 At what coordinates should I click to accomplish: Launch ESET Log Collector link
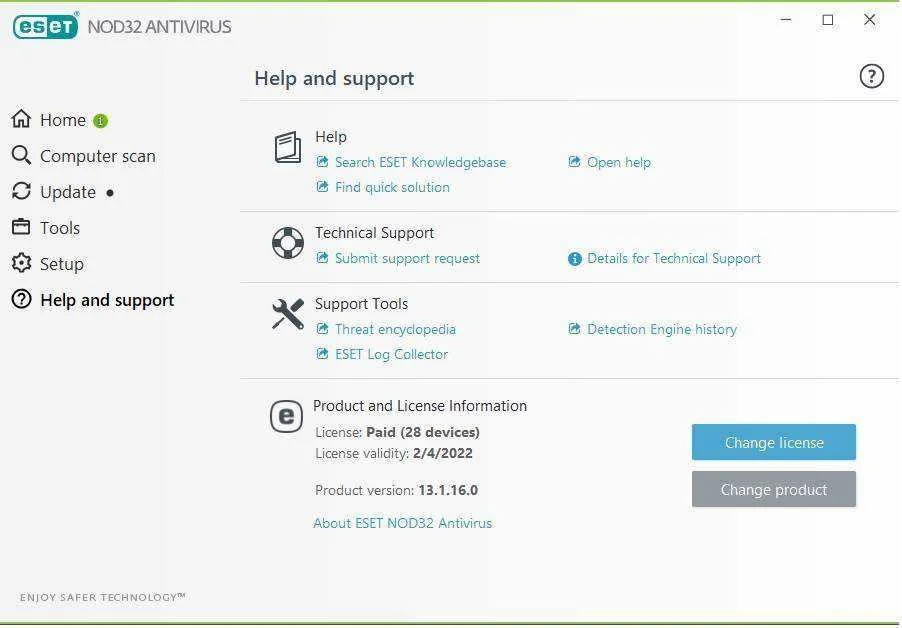(x=391, y=354)
